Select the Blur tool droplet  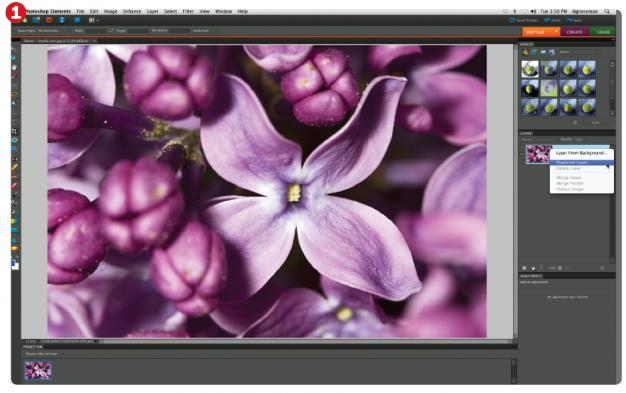(14, 241)
